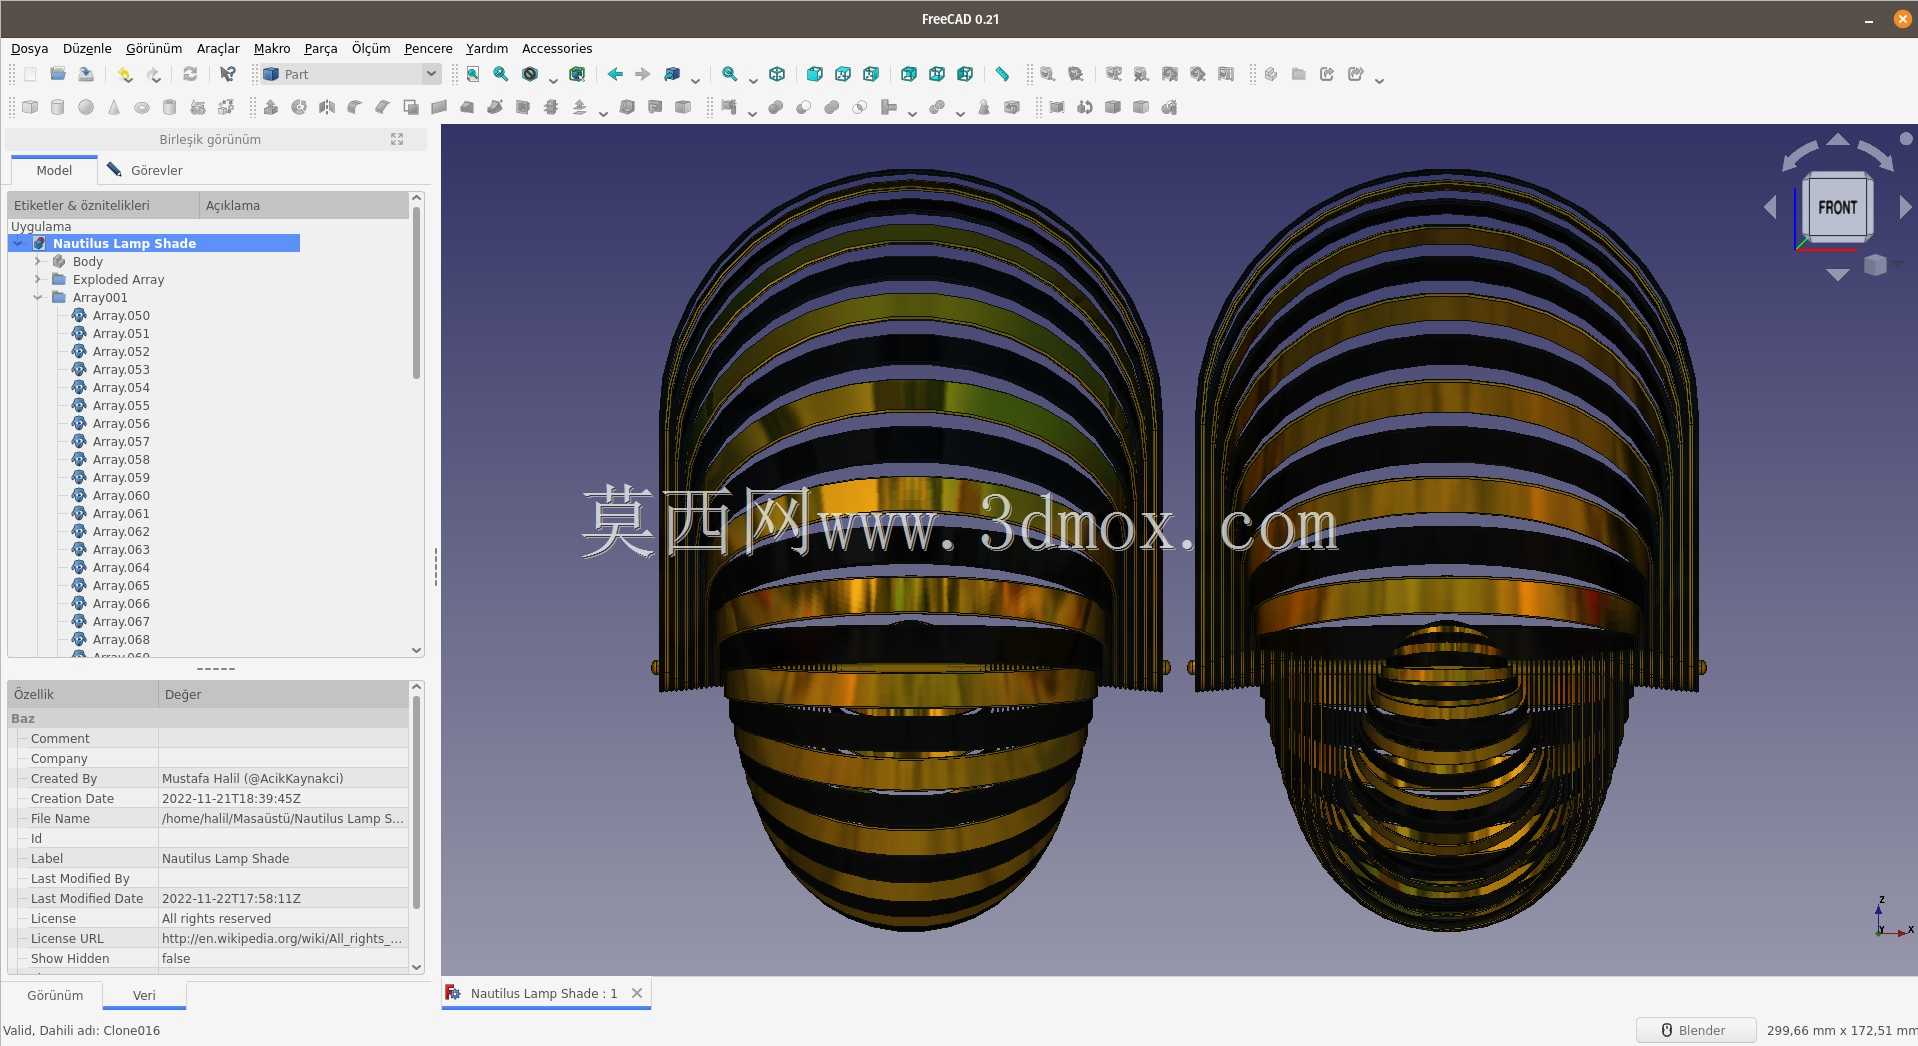The height and width of the screenshot is (1046, 1918).
Task: Open the Offset tools dropdown arrow
Action: pos(603,112)
